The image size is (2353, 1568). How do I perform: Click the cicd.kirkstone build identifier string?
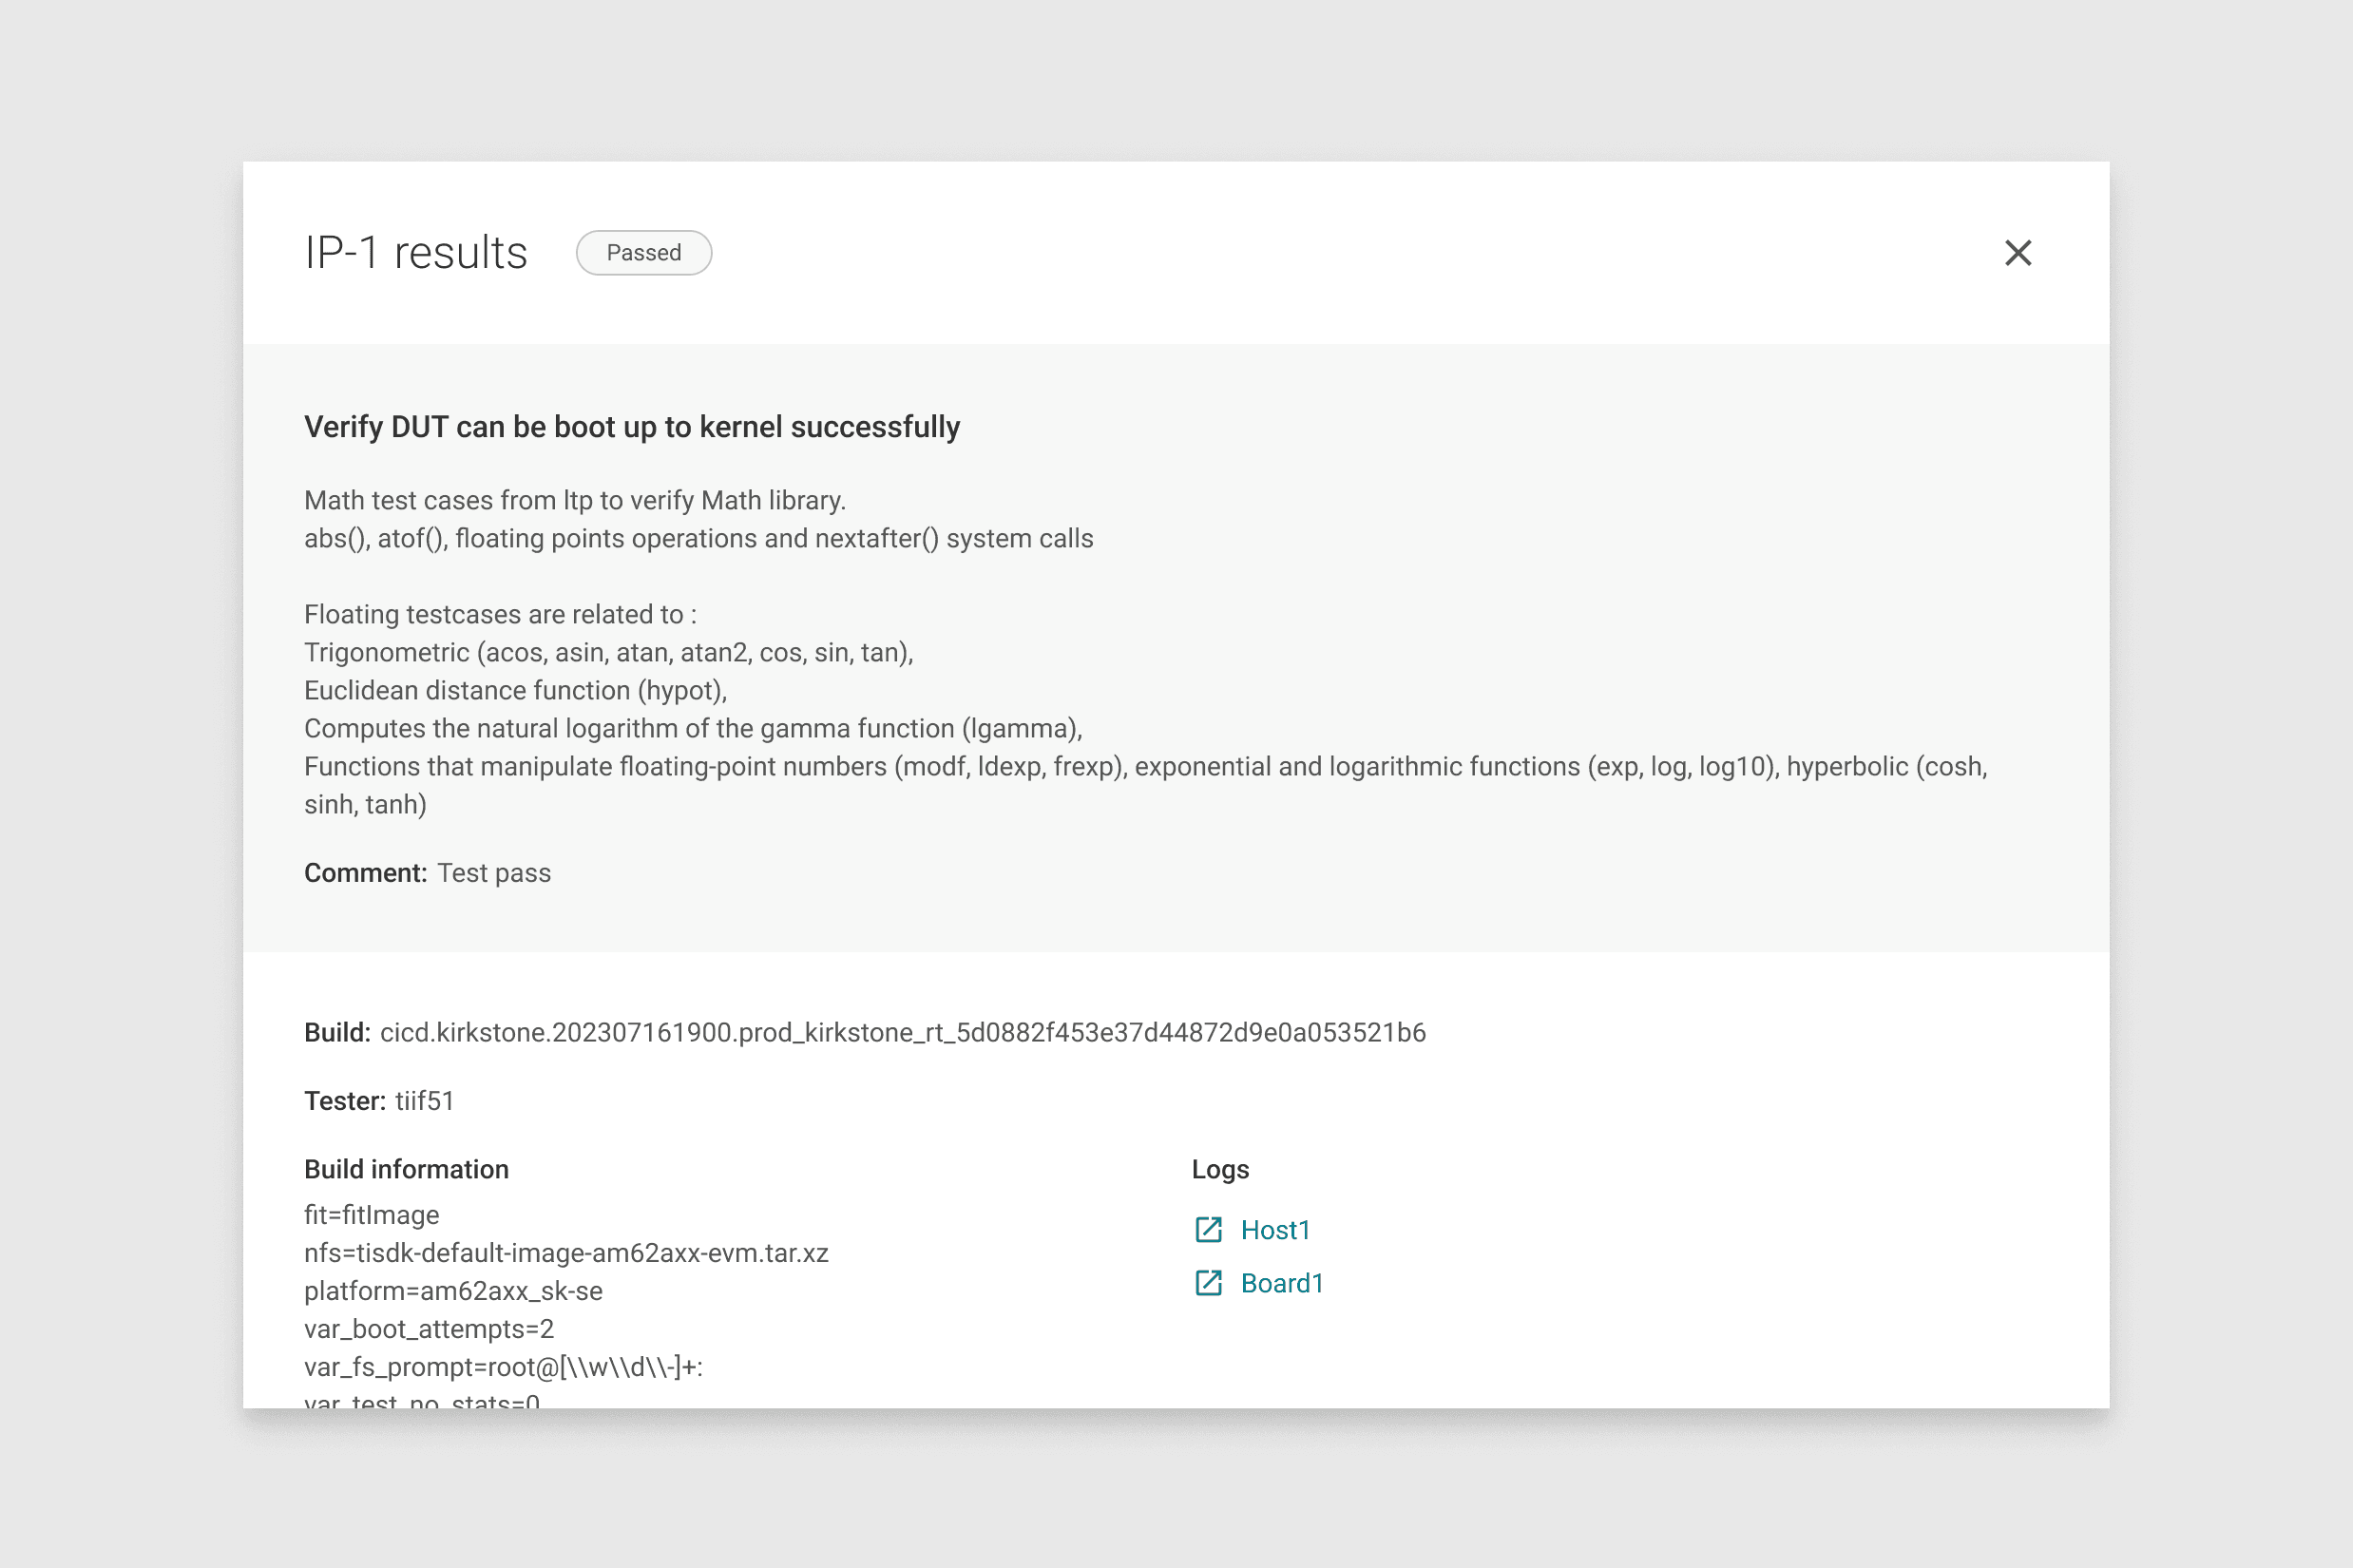click(x=902, y=1032)
